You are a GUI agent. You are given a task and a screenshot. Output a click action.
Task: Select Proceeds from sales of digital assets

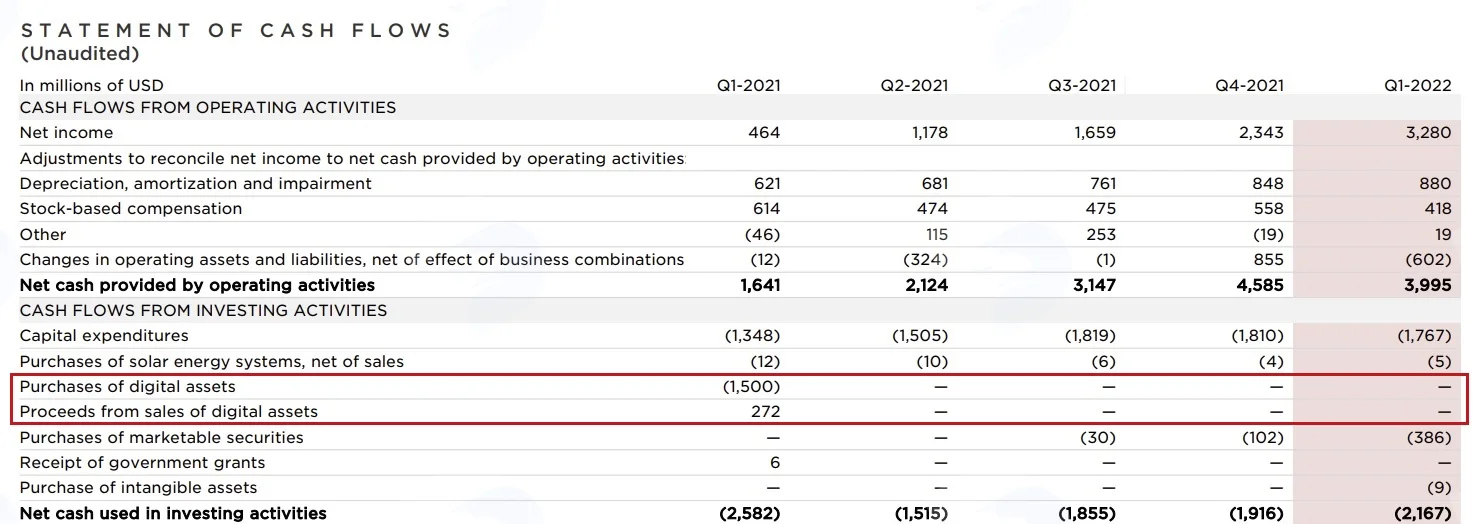click(x=169, y=412)
